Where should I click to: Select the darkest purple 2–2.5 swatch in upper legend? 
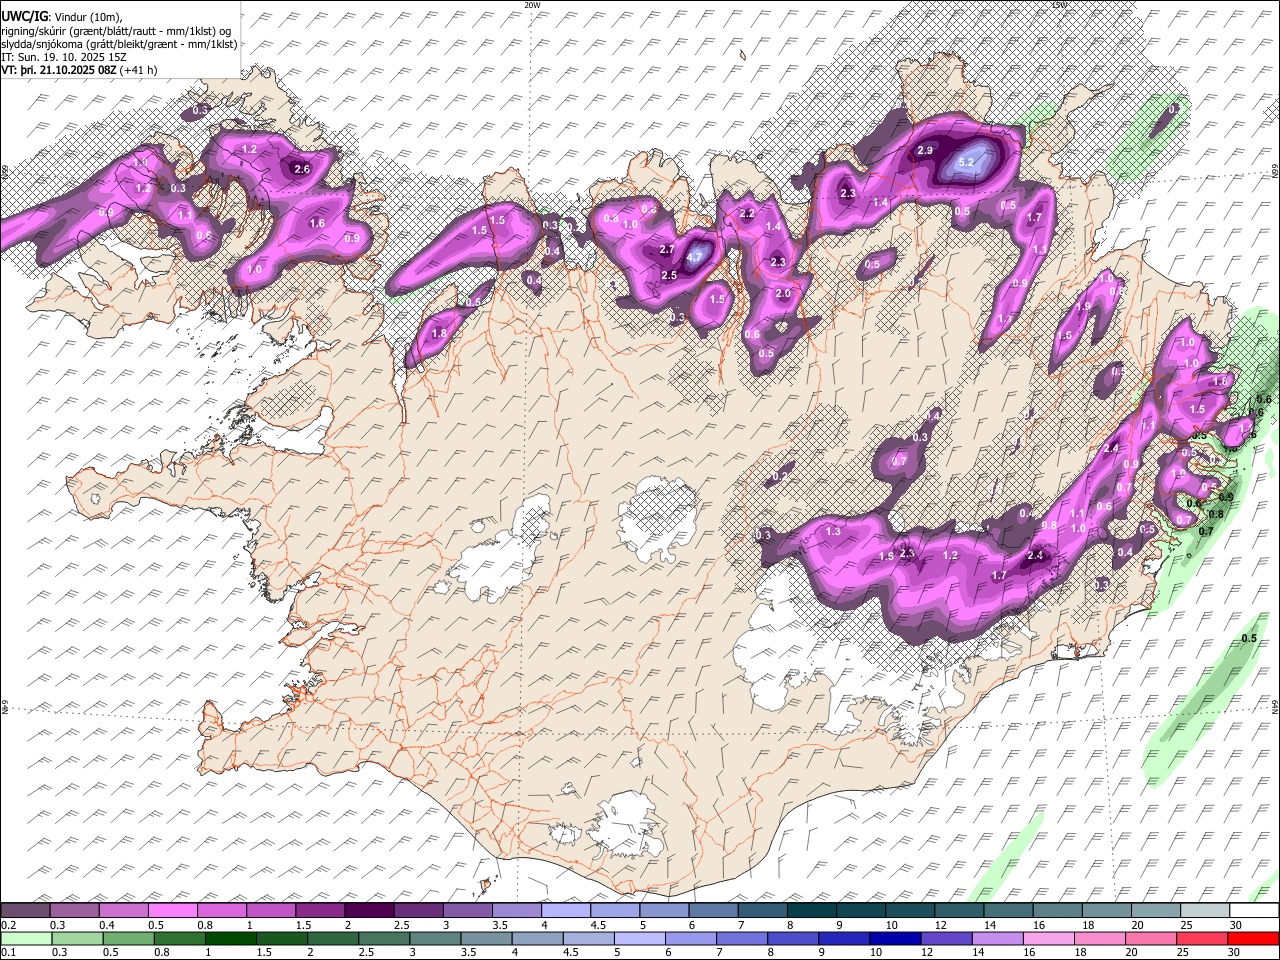369,911
